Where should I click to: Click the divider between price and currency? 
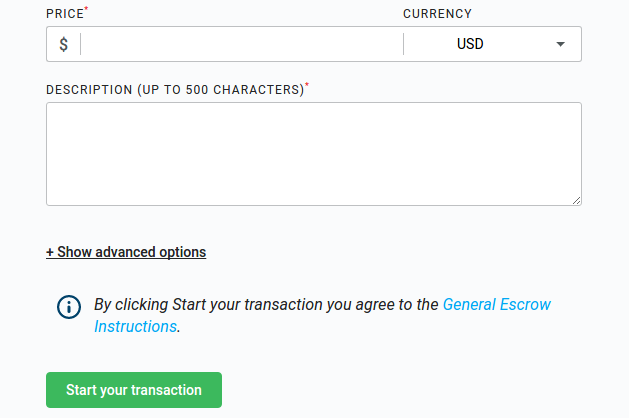[404, 44]
